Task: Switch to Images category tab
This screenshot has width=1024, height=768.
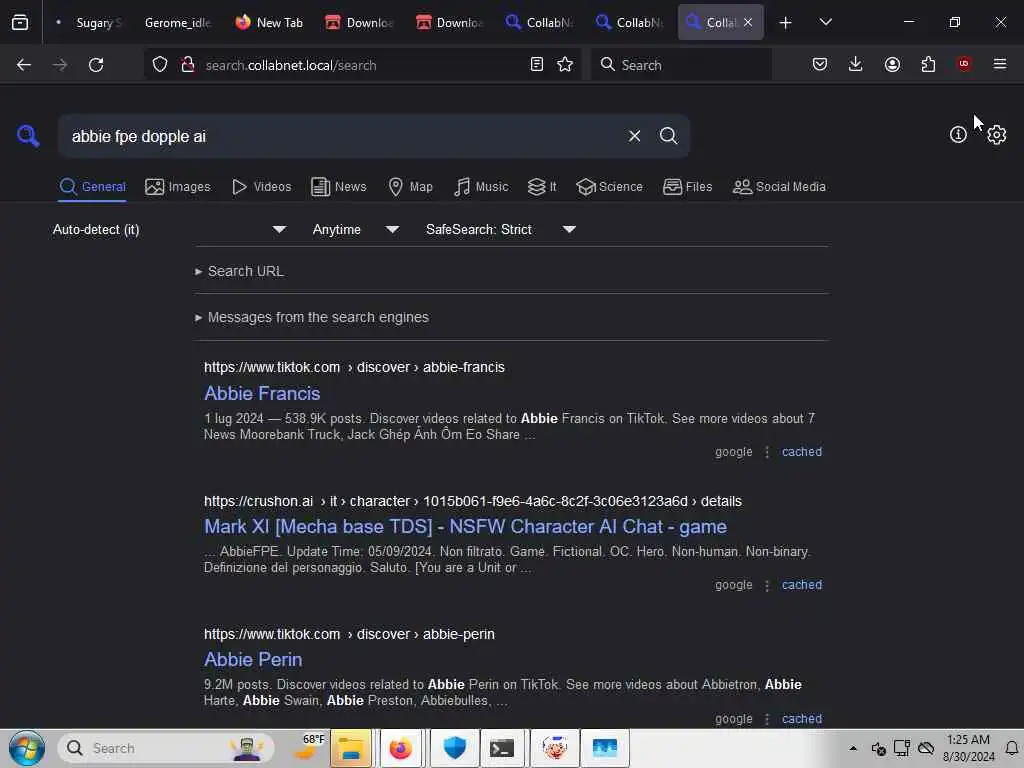Action: click(x=178, y=187)
